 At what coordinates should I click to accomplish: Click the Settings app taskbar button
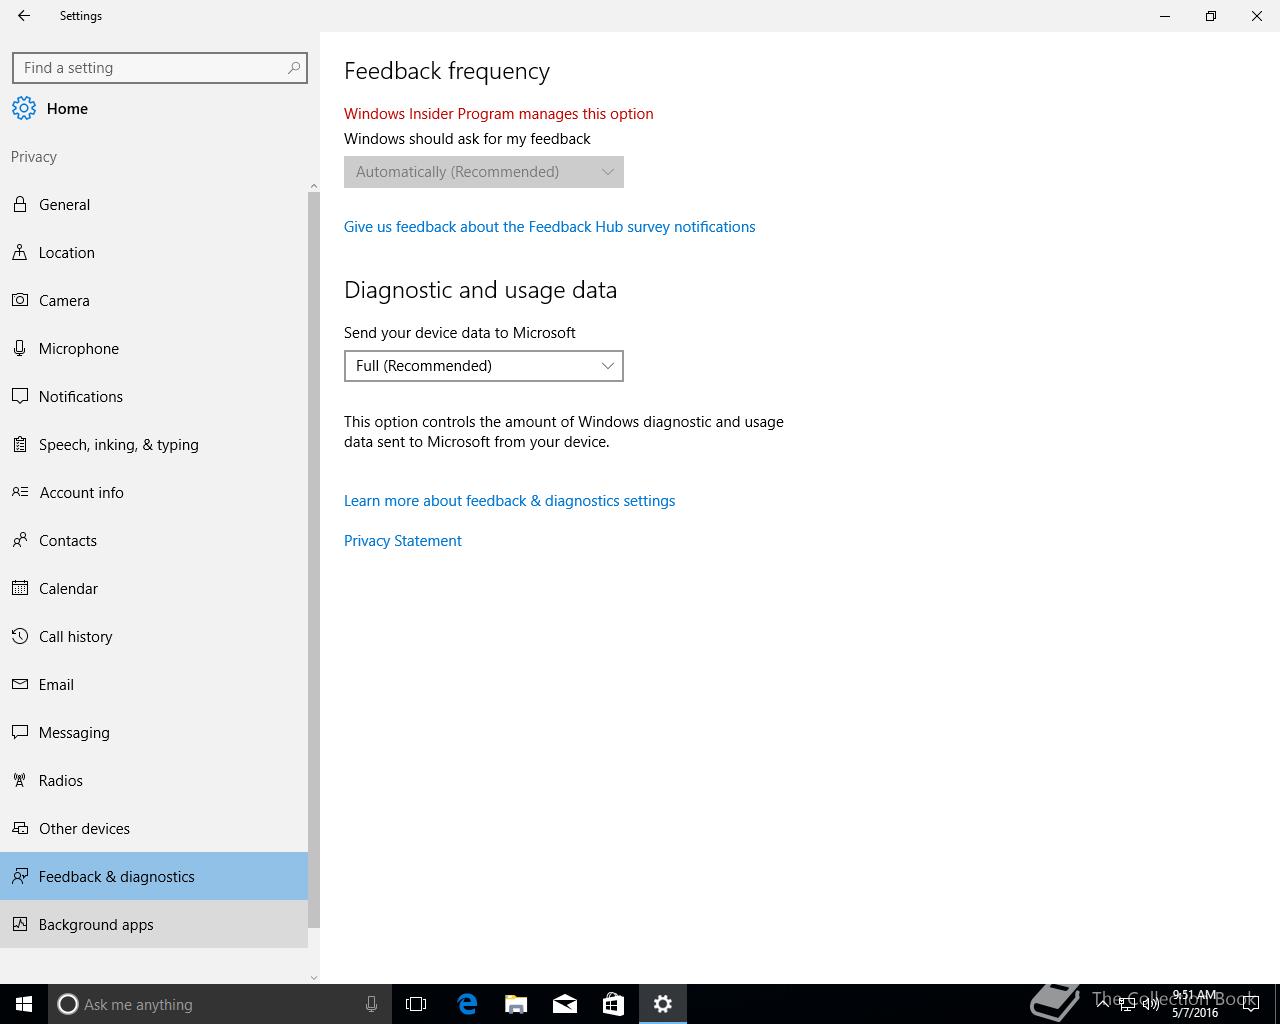663,1004
